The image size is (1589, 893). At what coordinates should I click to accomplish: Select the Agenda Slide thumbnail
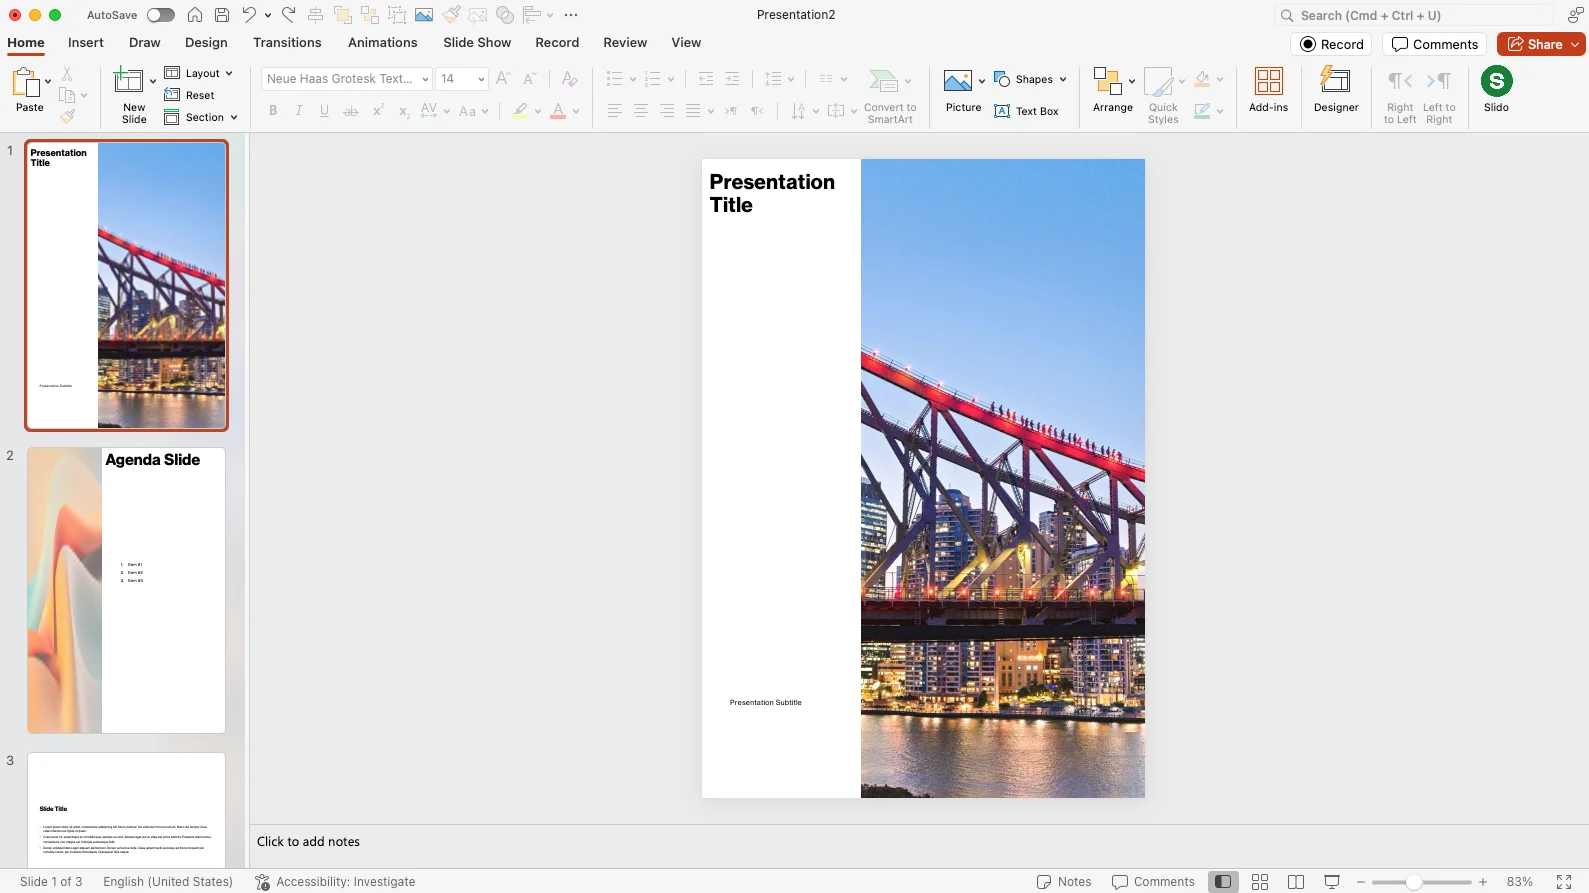126,590
